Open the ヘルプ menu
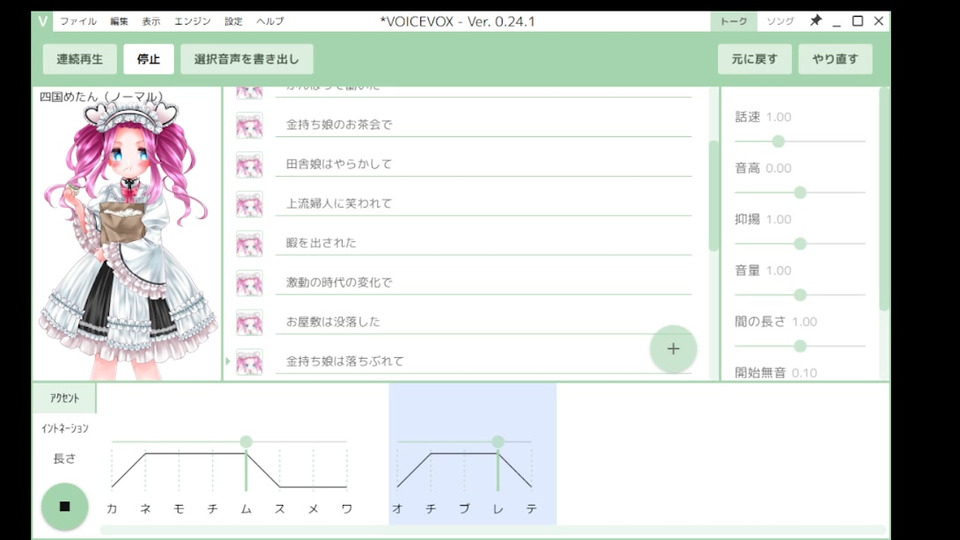 (x=270, y=21)
